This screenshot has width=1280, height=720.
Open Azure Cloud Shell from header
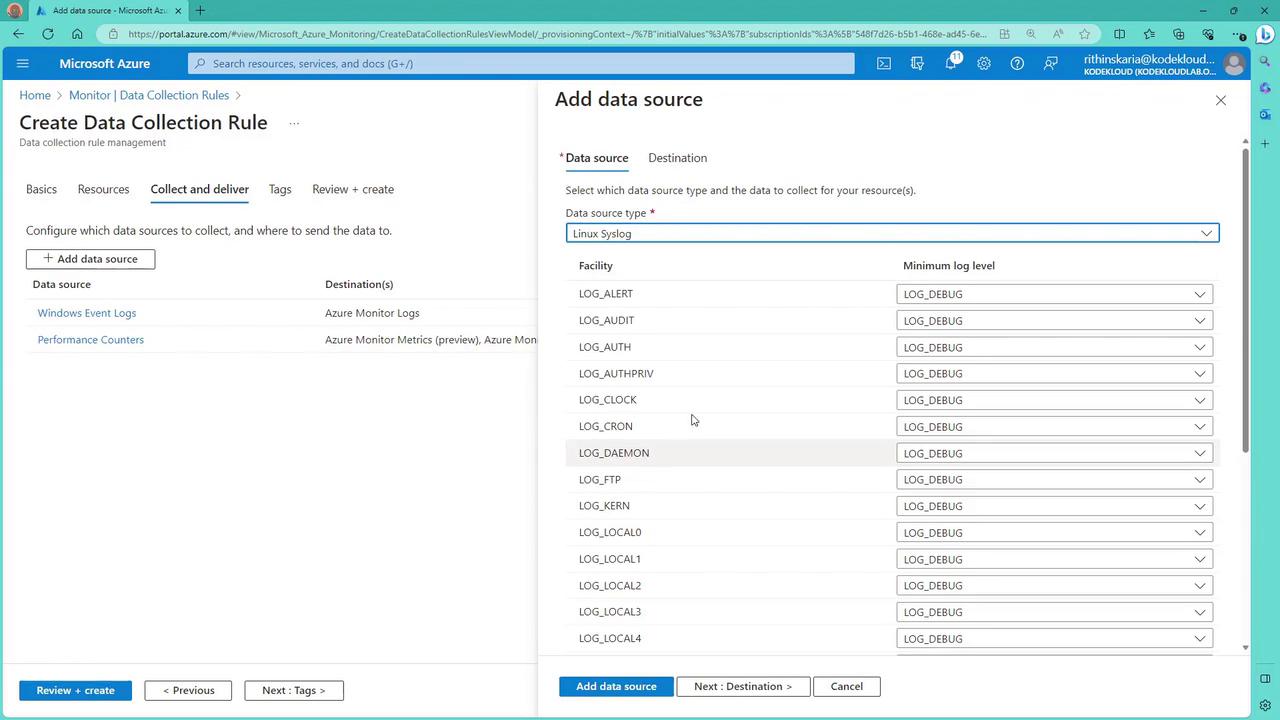tap(884, 63)
